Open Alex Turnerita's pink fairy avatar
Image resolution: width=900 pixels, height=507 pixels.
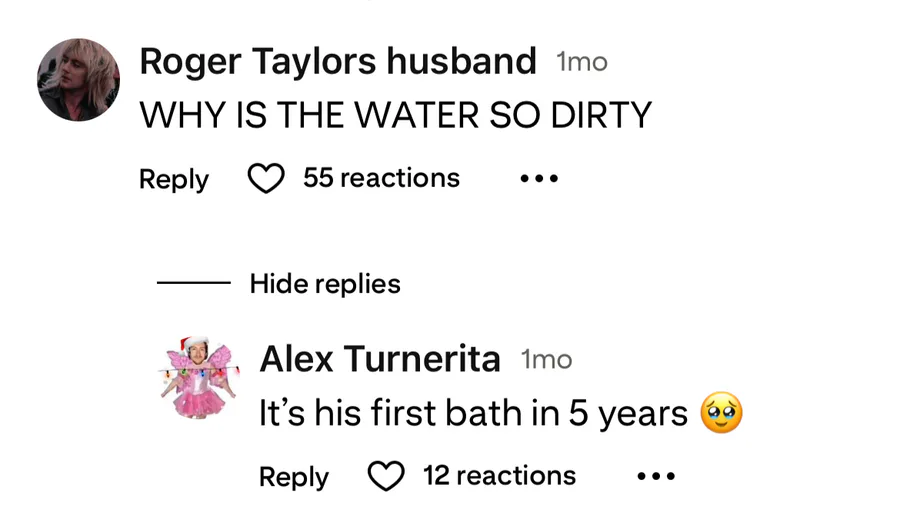click(196, 377)
